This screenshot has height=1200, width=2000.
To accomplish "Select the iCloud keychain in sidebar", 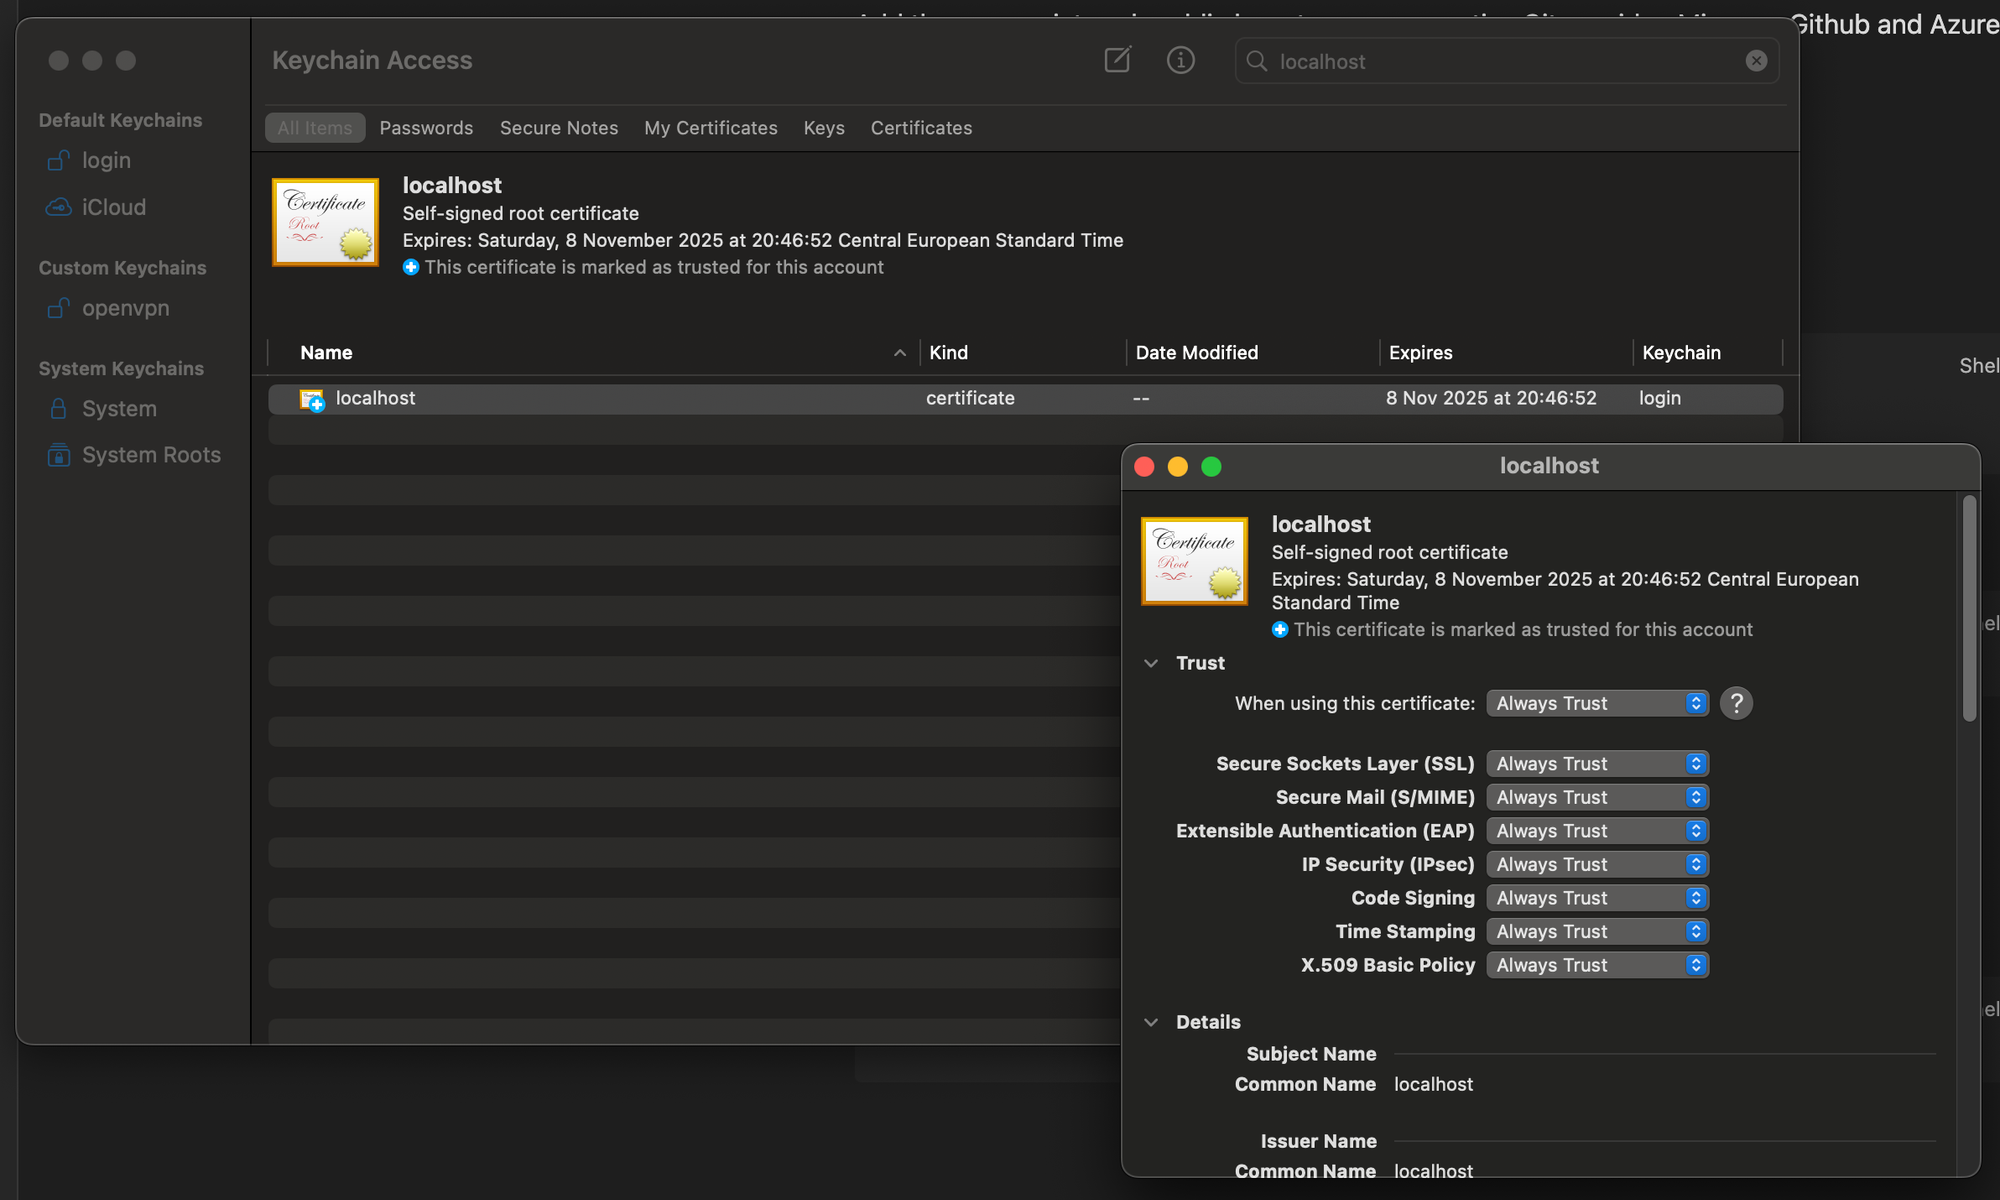I will click(113, 207).
